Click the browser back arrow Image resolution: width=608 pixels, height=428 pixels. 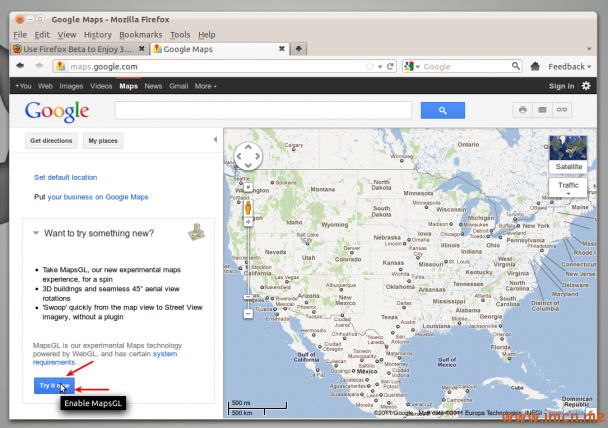20,66
